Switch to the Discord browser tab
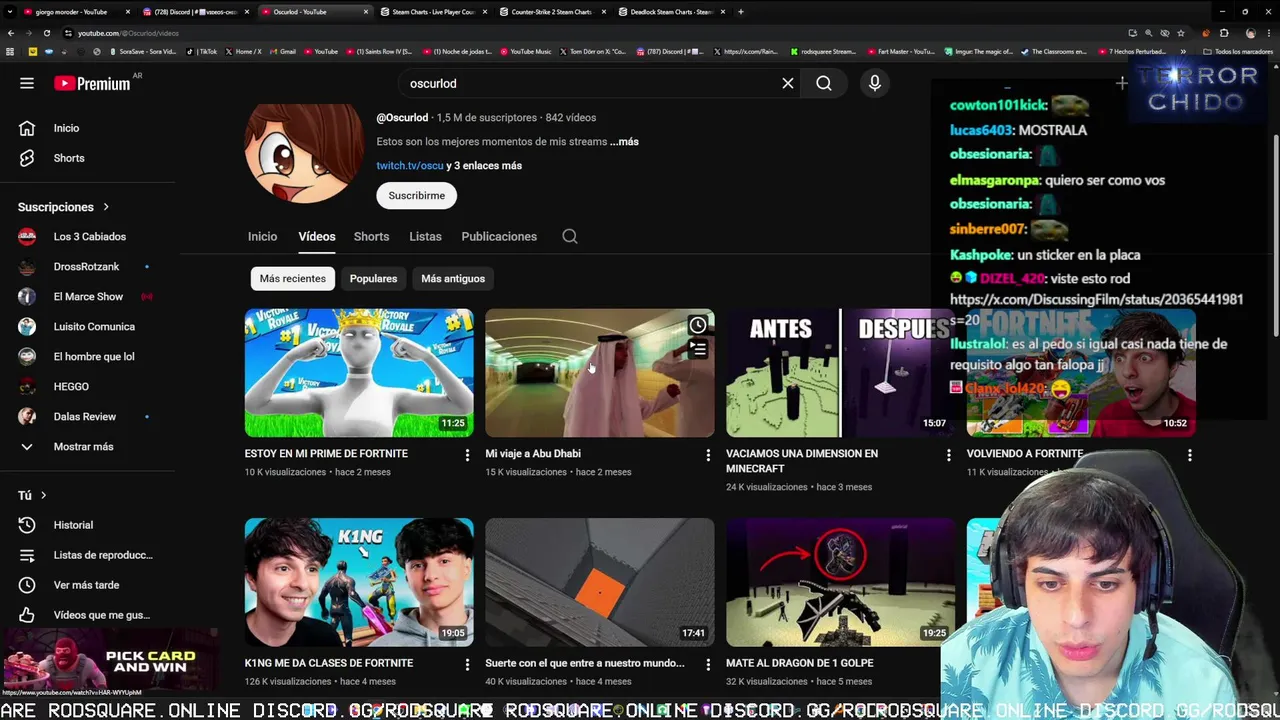Screen dimensions: 1280x720 195,12
